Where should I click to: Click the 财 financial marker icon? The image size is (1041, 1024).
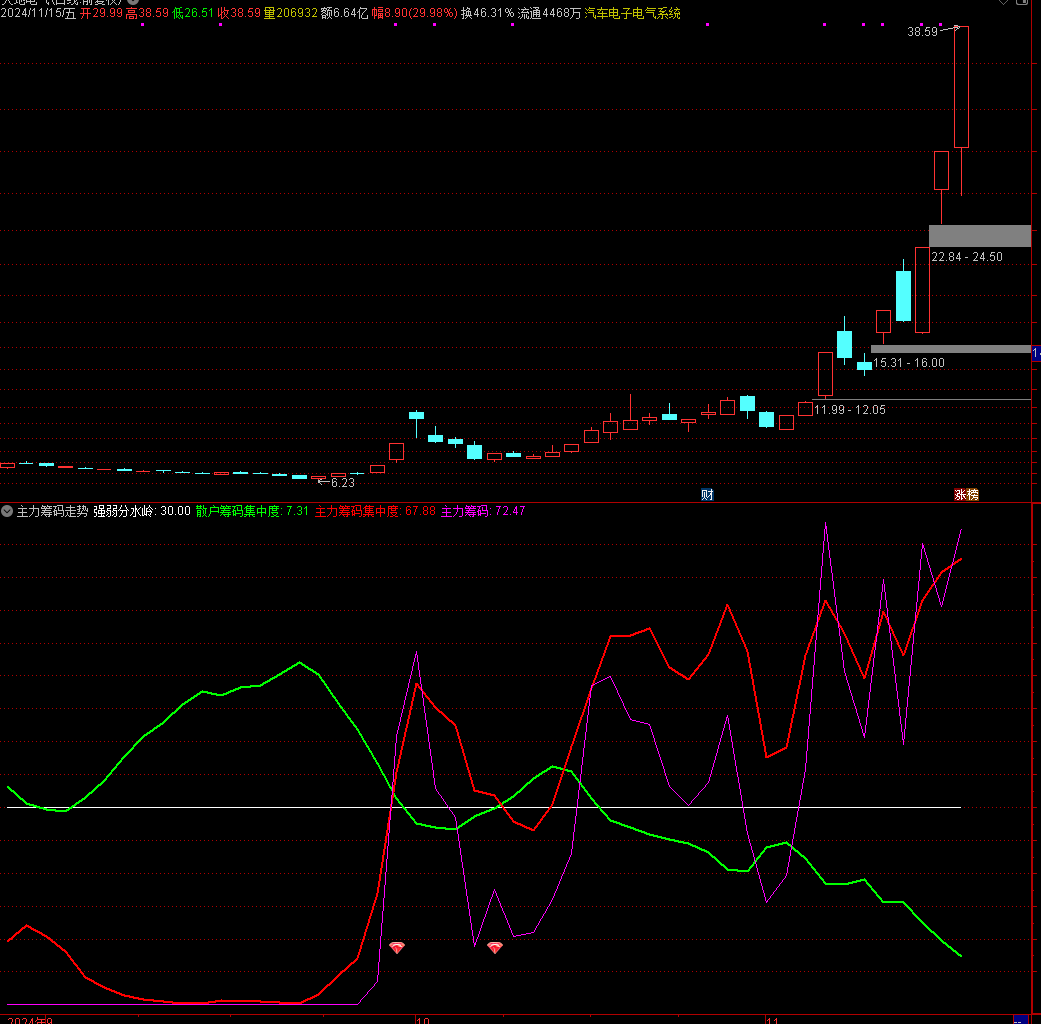point(707,495)
